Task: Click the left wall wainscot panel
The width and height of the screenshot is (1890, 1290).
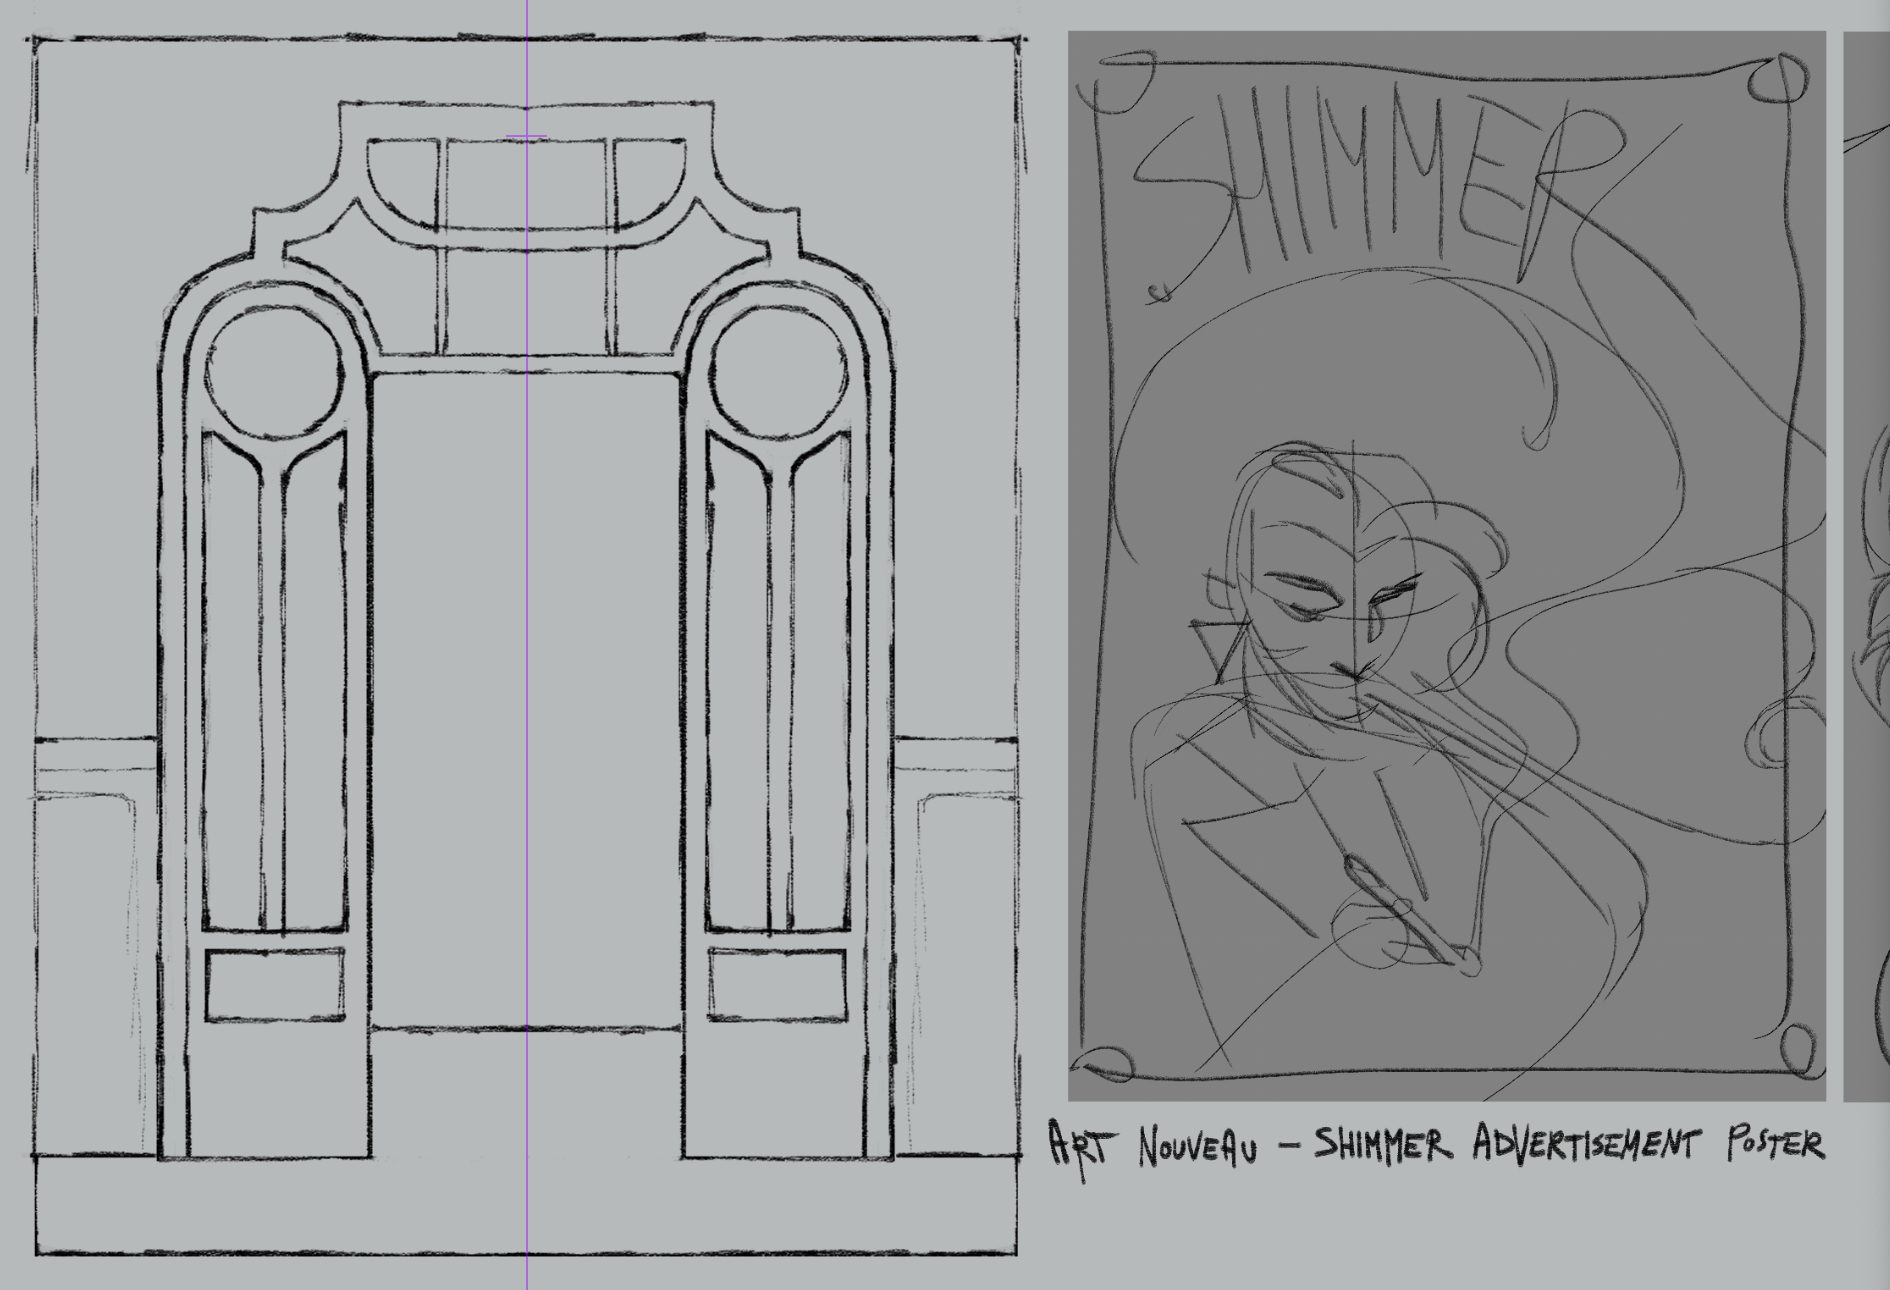Action: (85, 970)
